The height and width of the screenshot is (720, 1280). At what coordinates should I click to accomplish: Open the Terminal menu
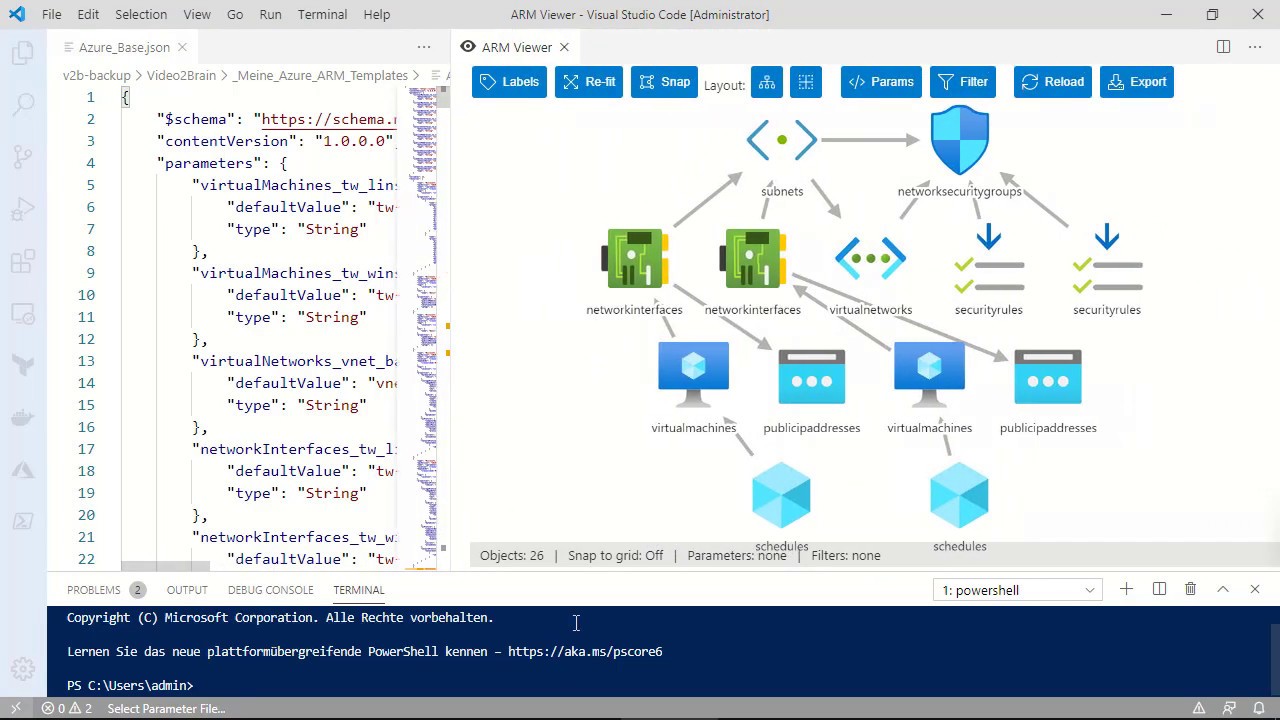[323, 14]
